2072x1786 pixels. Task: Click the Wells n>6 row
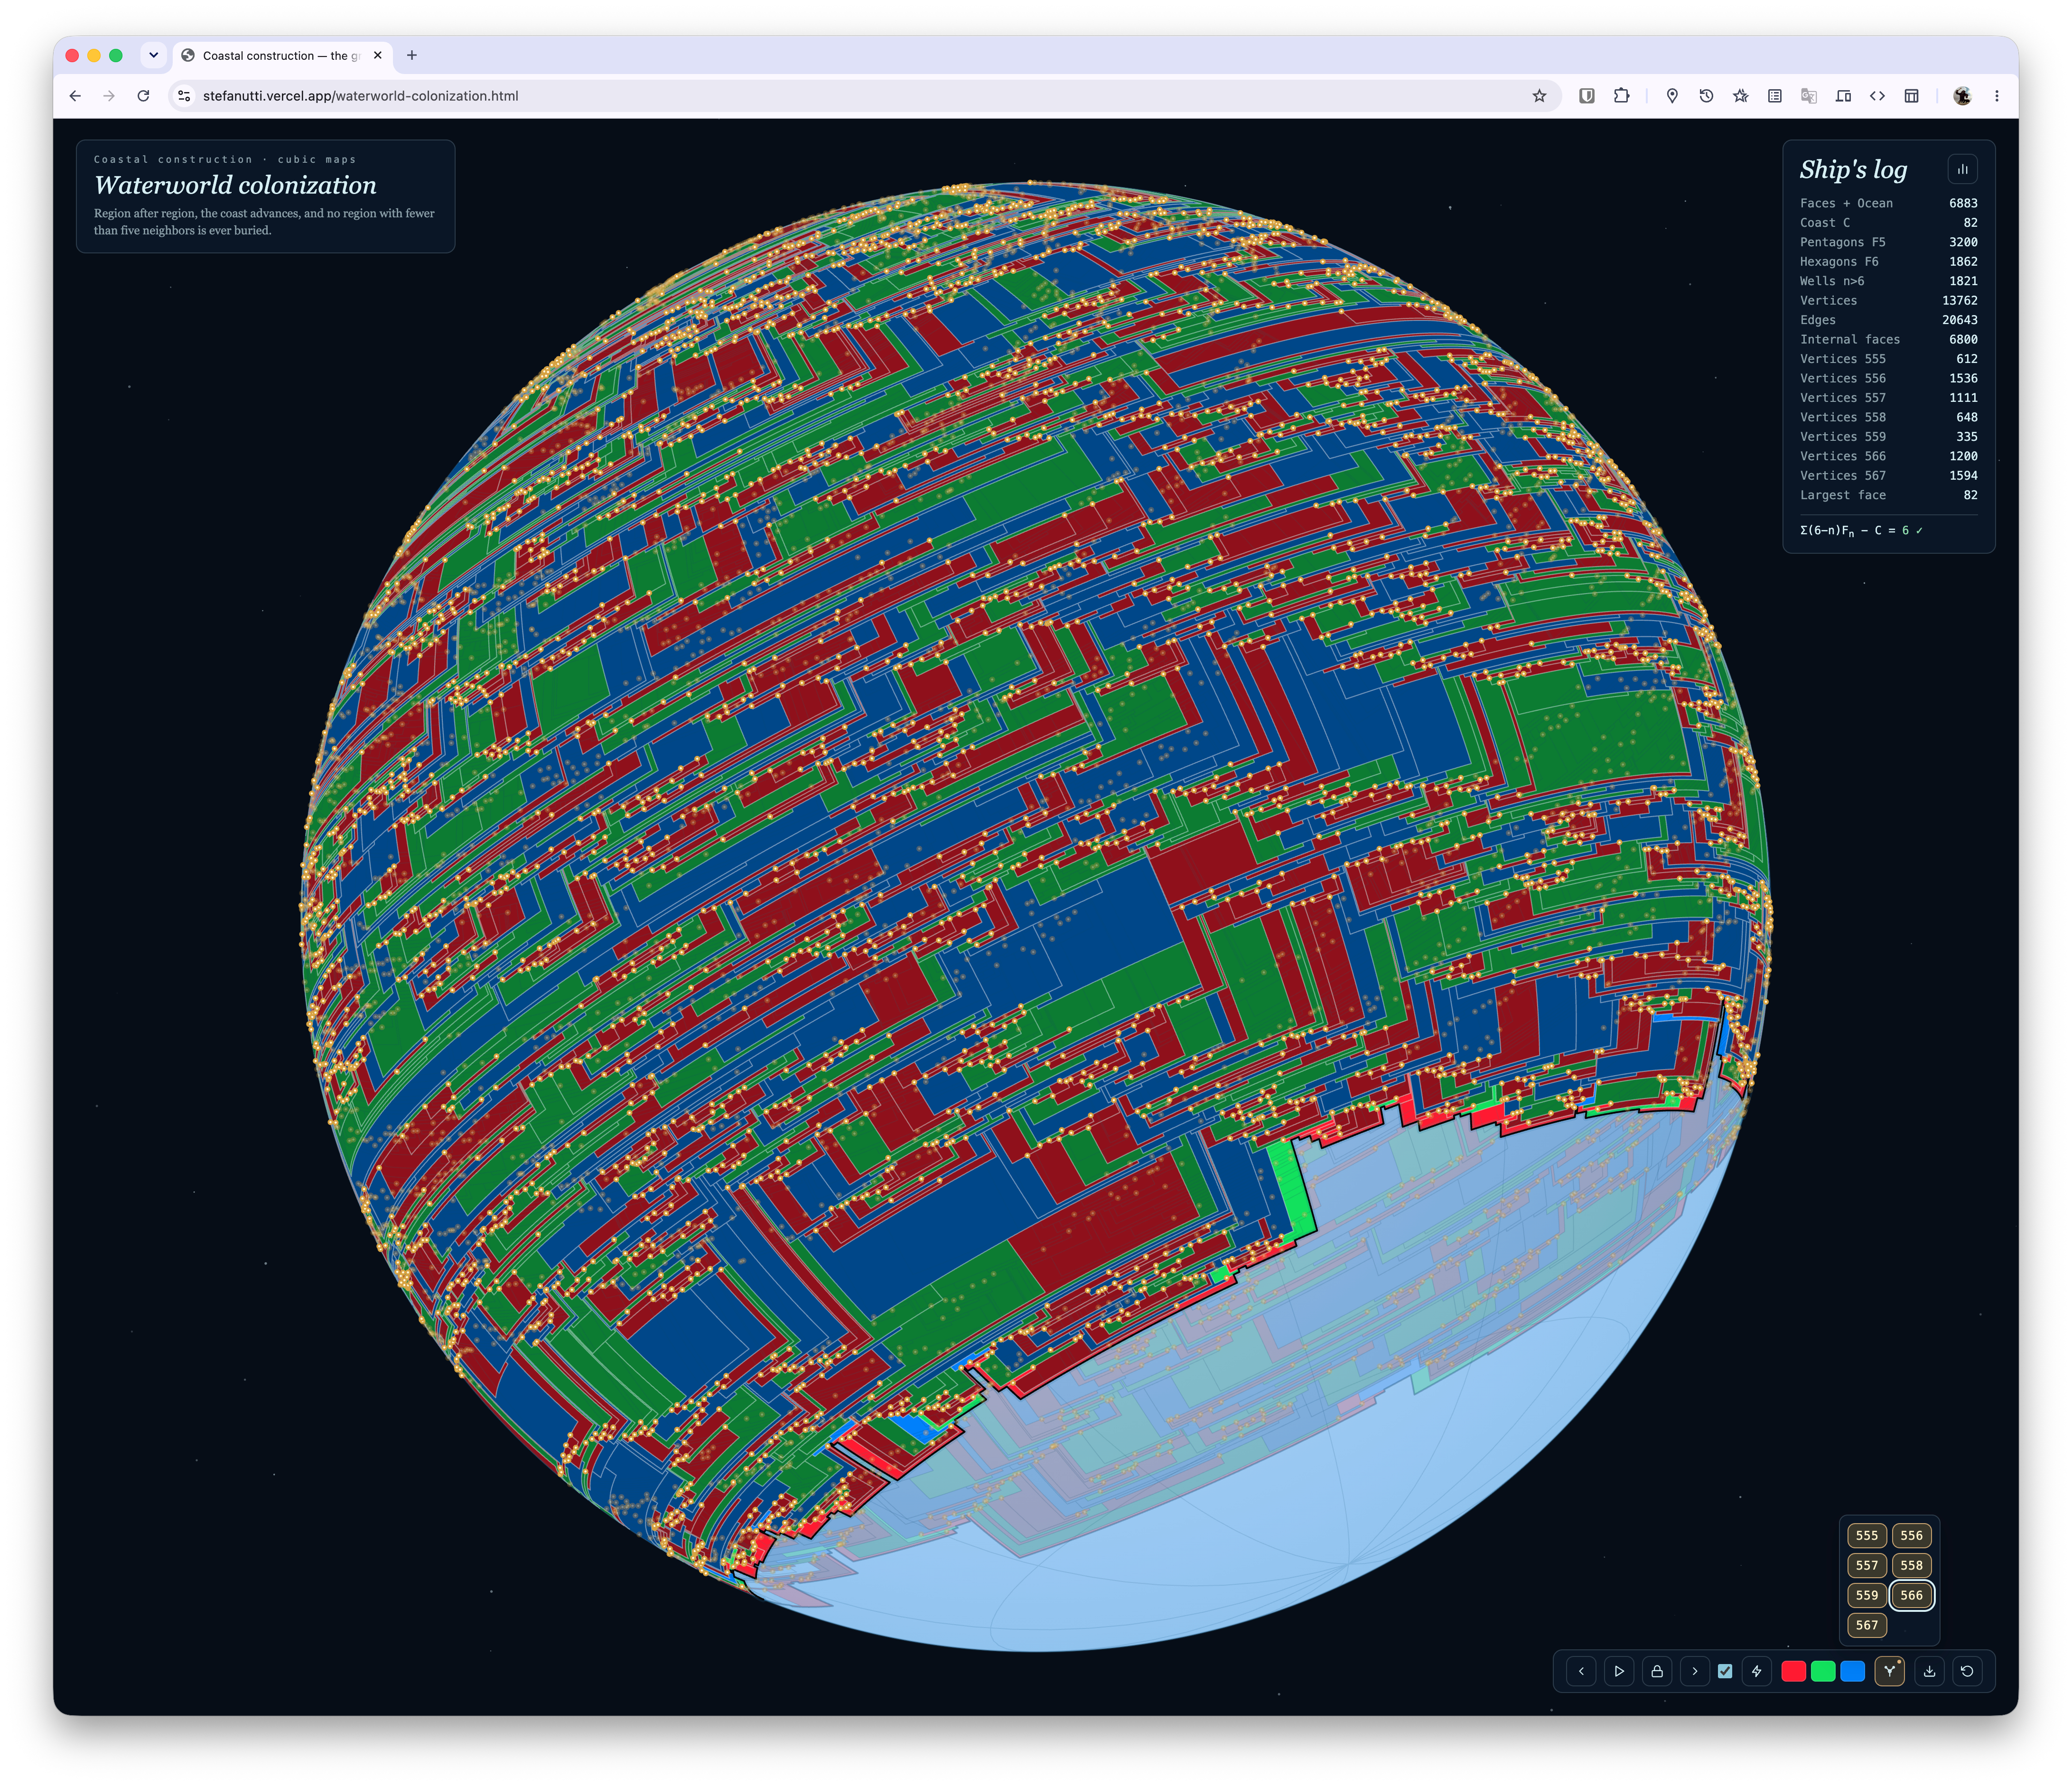point(1888,281)
